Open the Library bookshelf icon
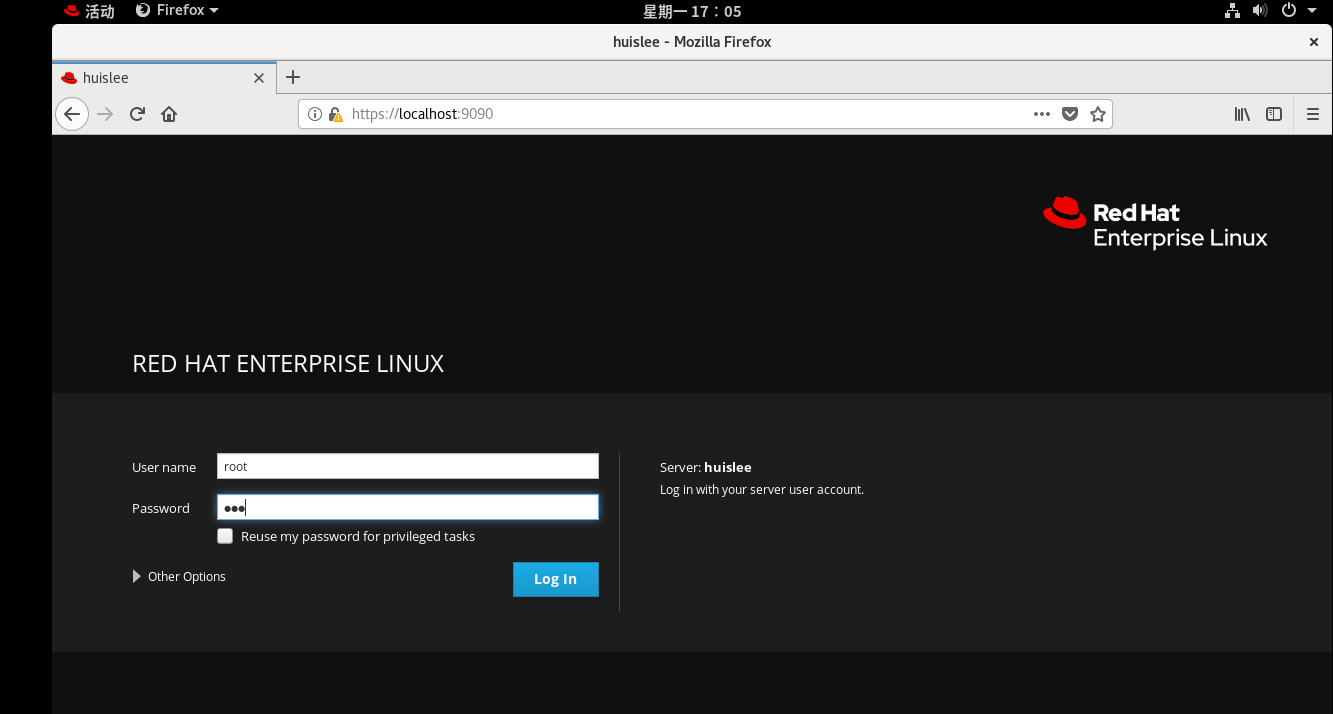Image resolution: width=1333 pixels, height=714 pixels. (x=1242, y=114)
